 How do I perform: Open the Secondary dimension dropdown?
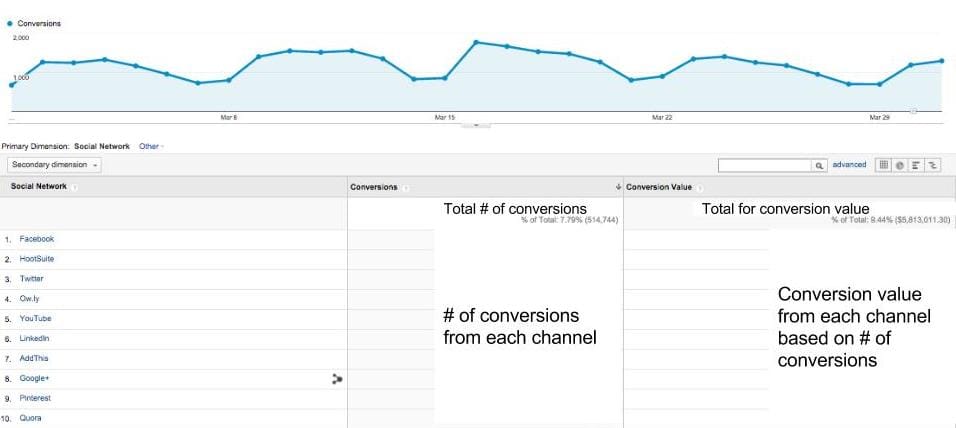55,165
